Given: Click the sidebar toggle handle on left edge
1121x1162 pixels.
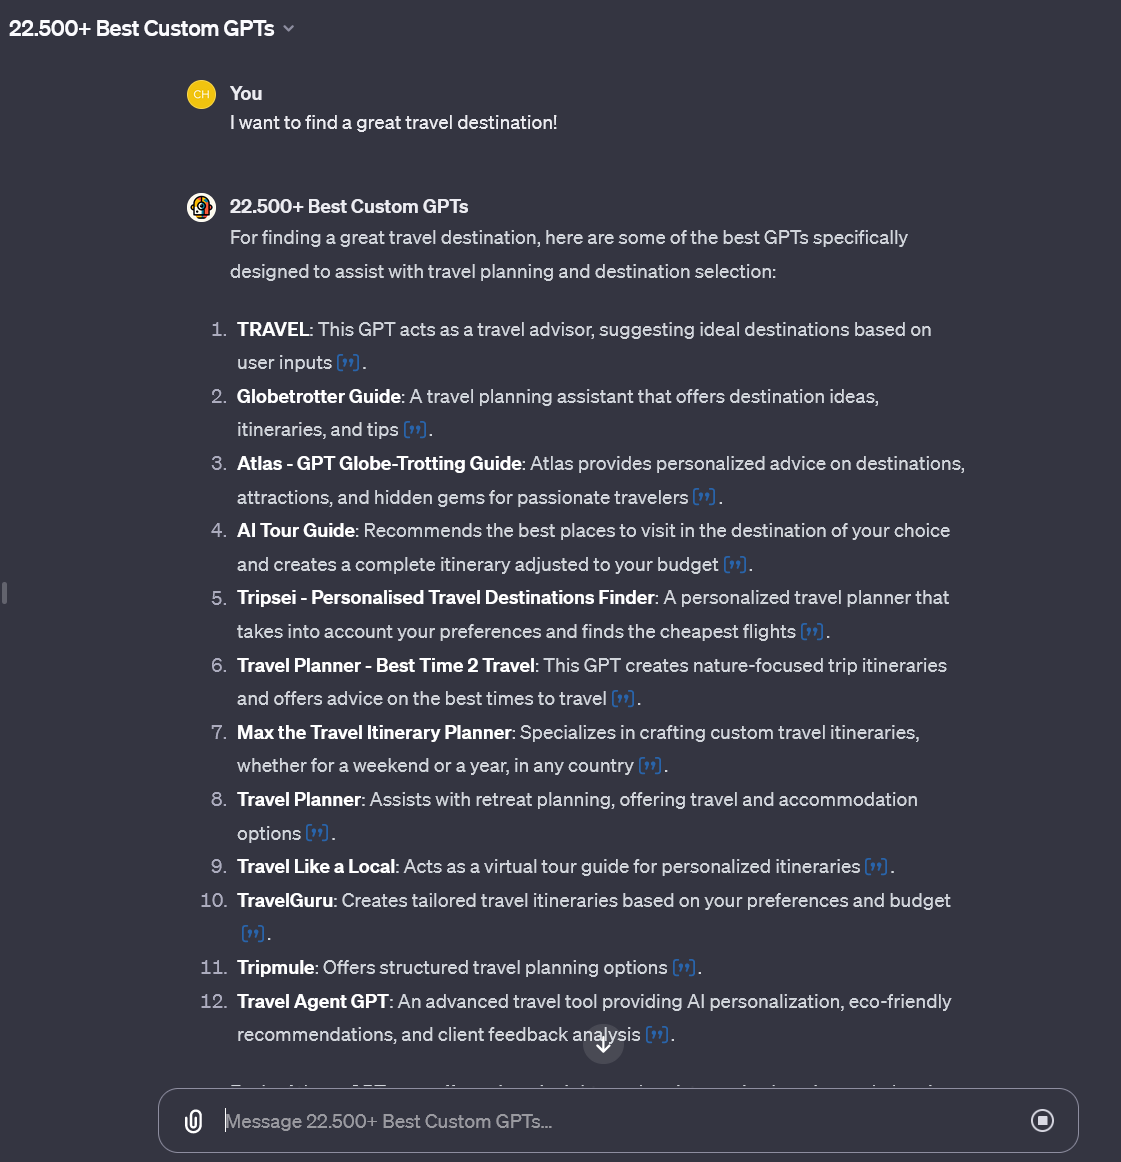Looking at the screenshot, I should click(x=5, y=593).
